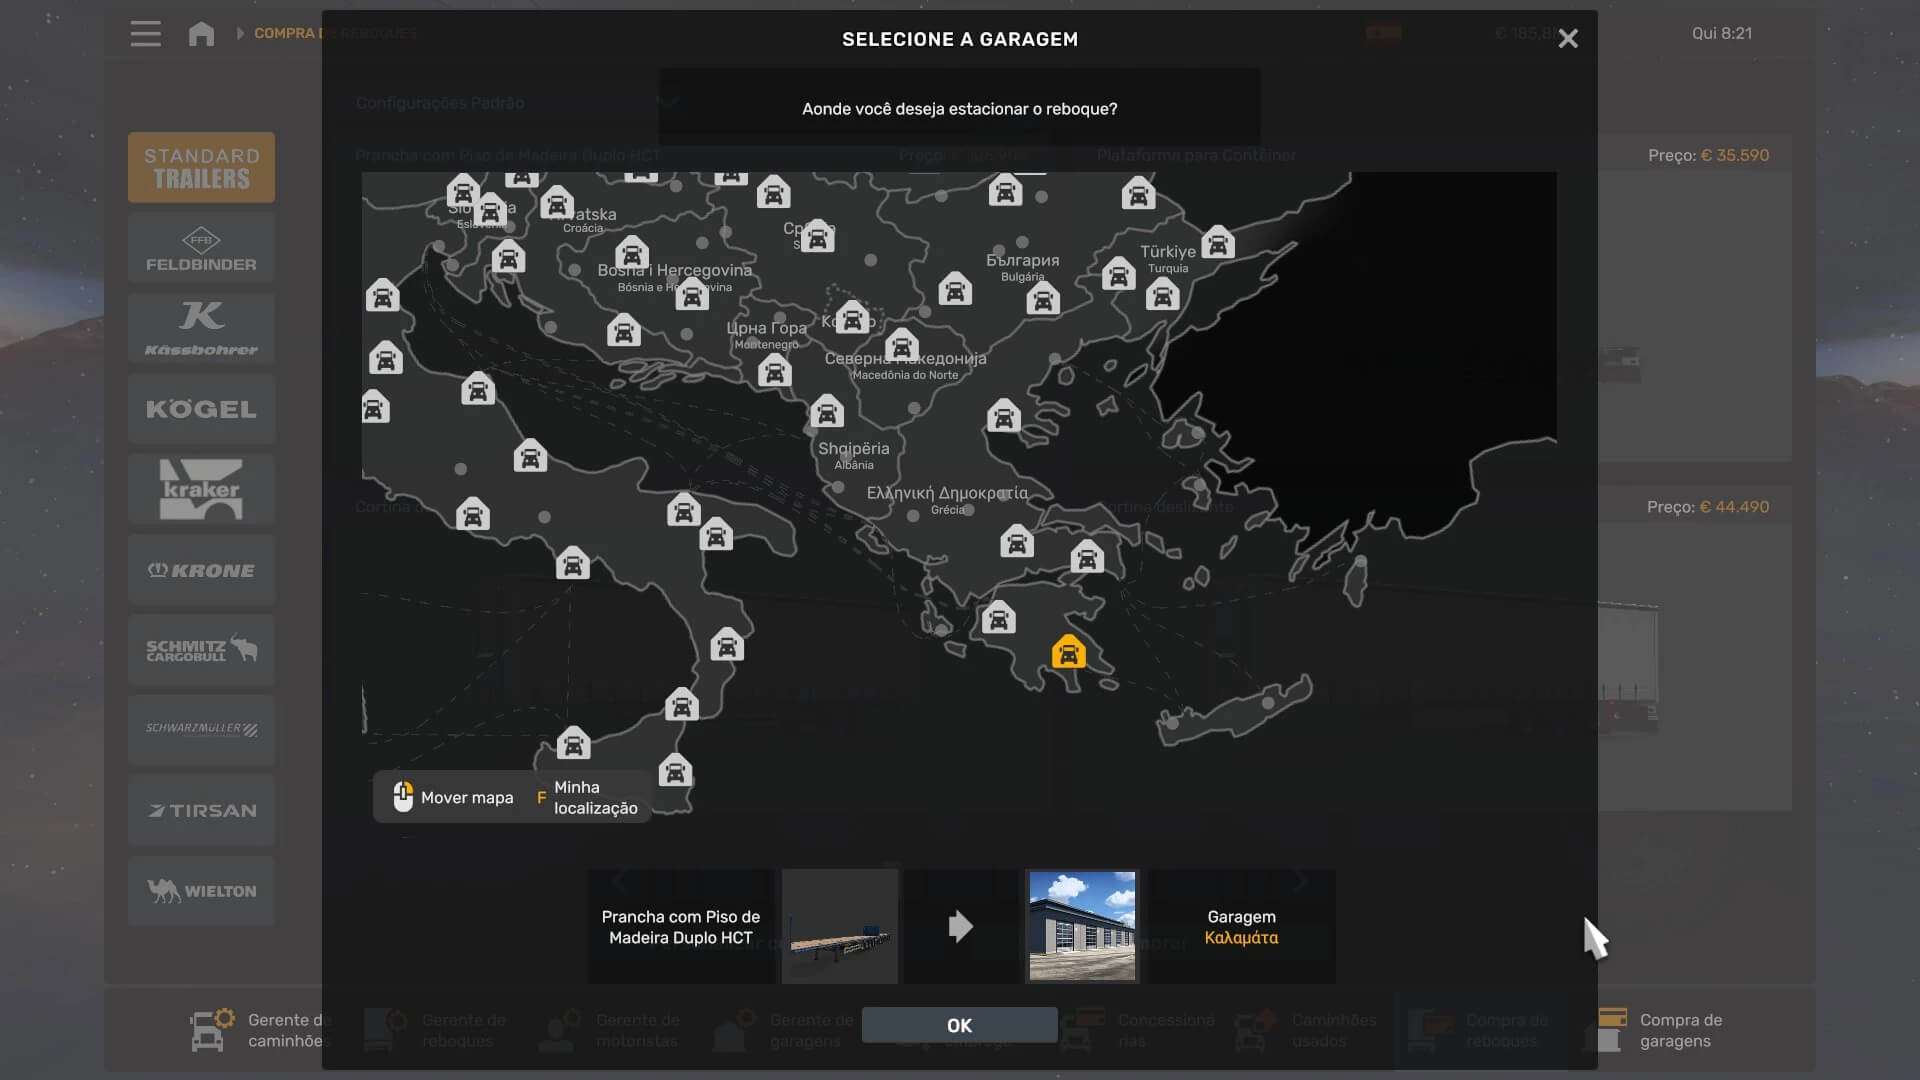Open the hamburger menu icon

click(145, 34)
